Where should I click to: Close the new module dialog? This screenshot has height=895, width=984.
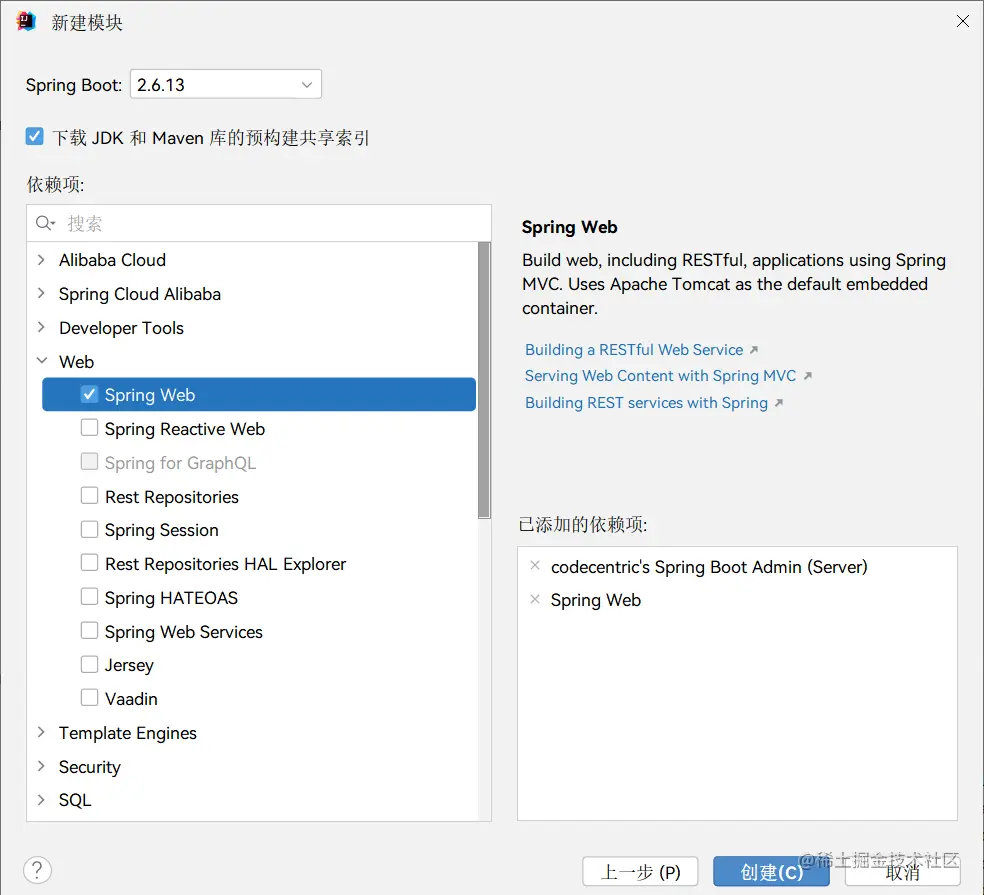click(x=963, y=21)
